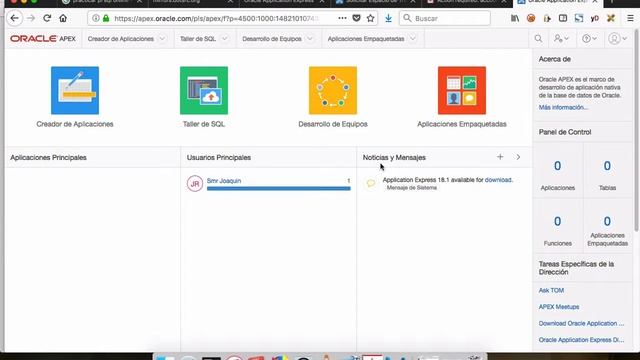640x360 pixels.
Task: Open the Taller de SQL green icon
Action: tap(204, 90)
